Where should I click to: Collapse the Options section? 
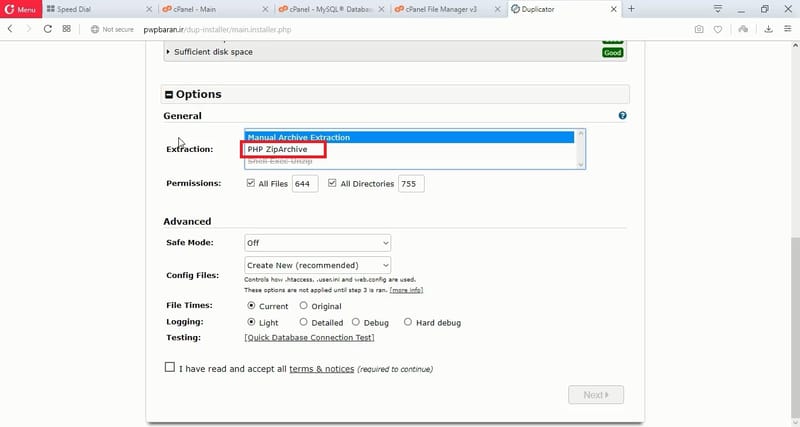pyautogui.click(x=169, y=94)
